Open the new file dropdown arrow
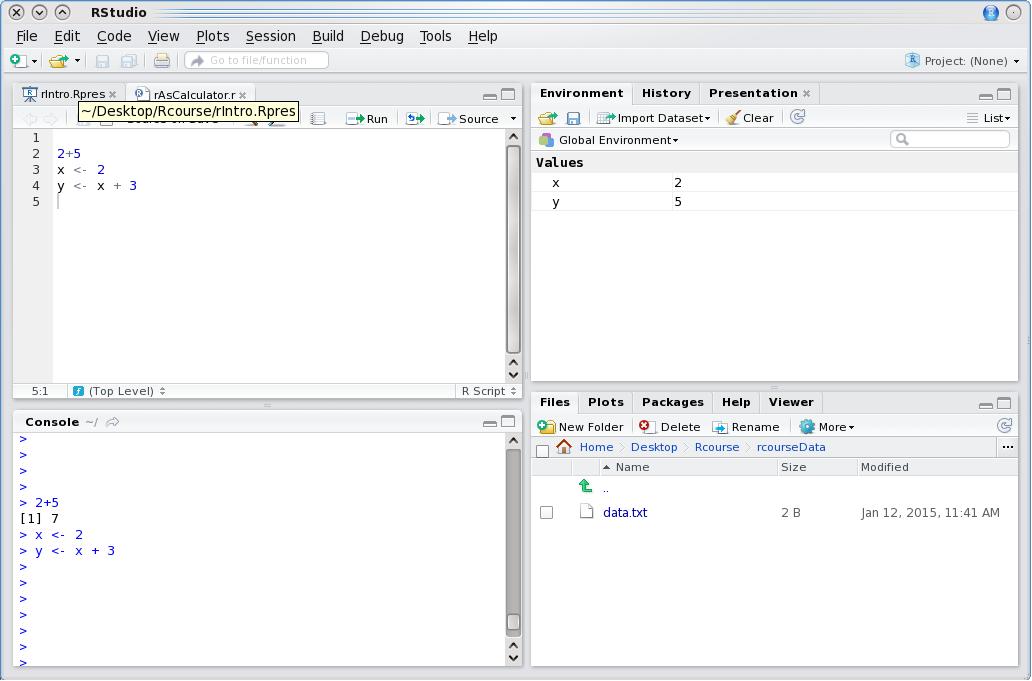The height and width of the screenshot is (681, 1032). point(34,61)
